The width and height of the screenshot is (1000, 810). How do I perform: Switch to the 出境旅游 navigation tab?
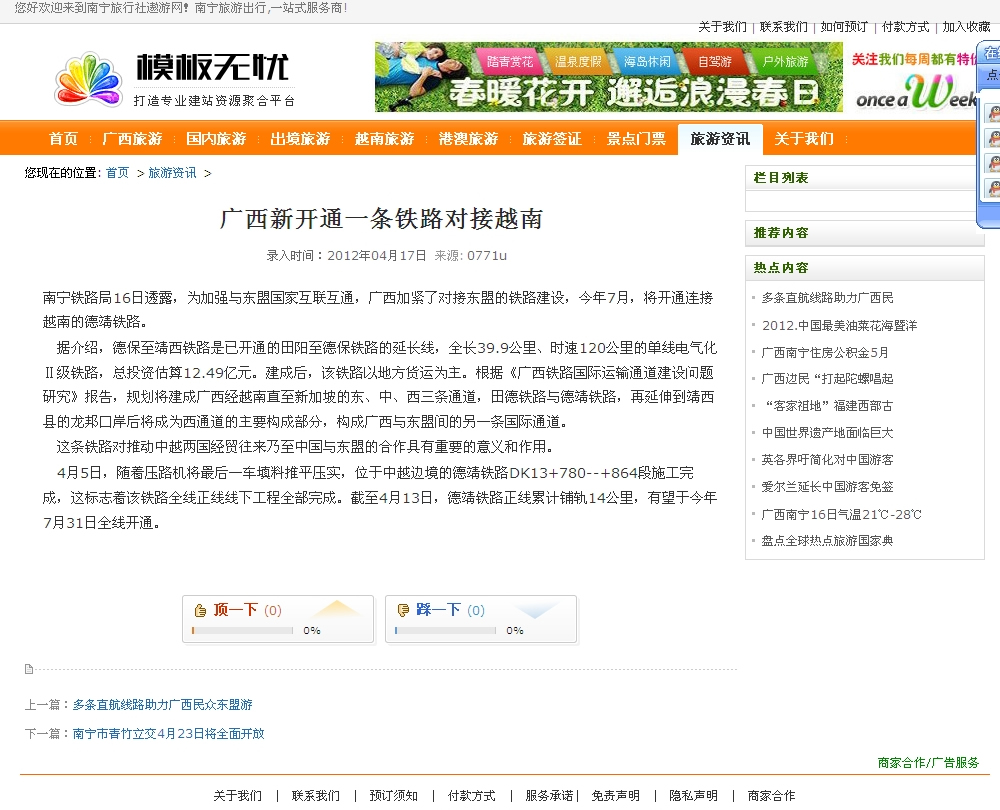tap(300, 139)
